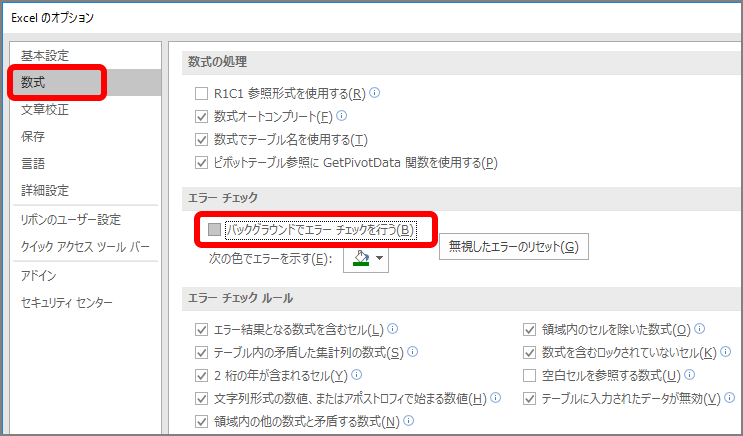Open the 言語 options page
This screenshot has height=436, width=743.
(x=33, y=164)
